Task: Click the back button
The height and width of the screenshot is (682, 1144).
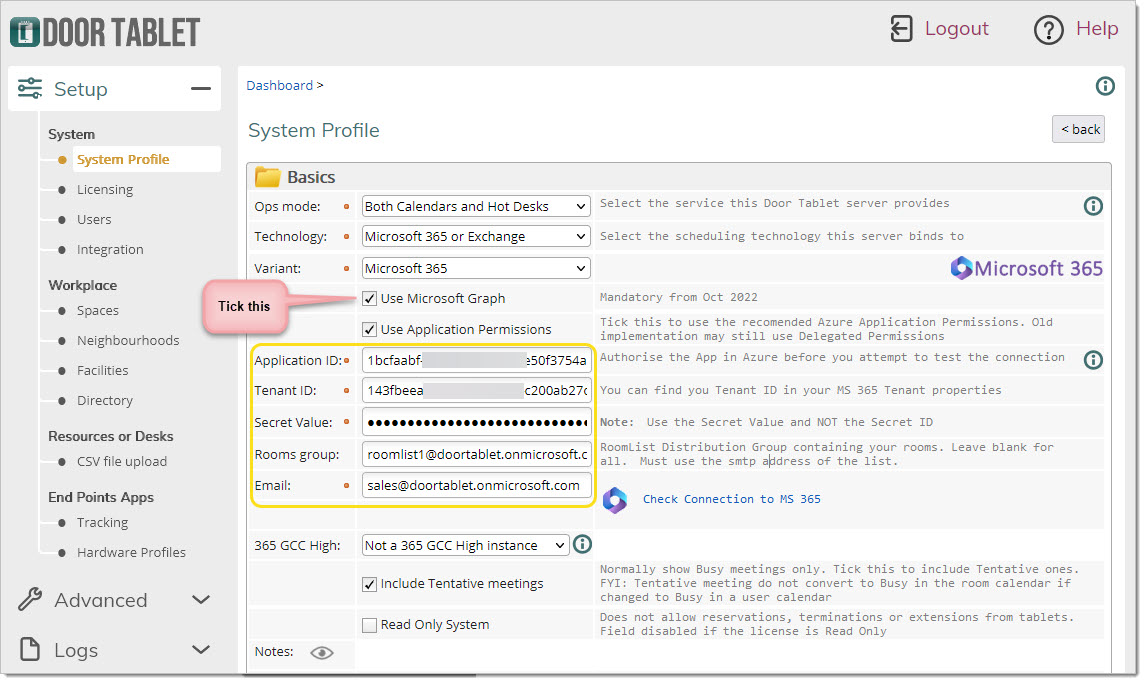Action: click(1078, 129)
